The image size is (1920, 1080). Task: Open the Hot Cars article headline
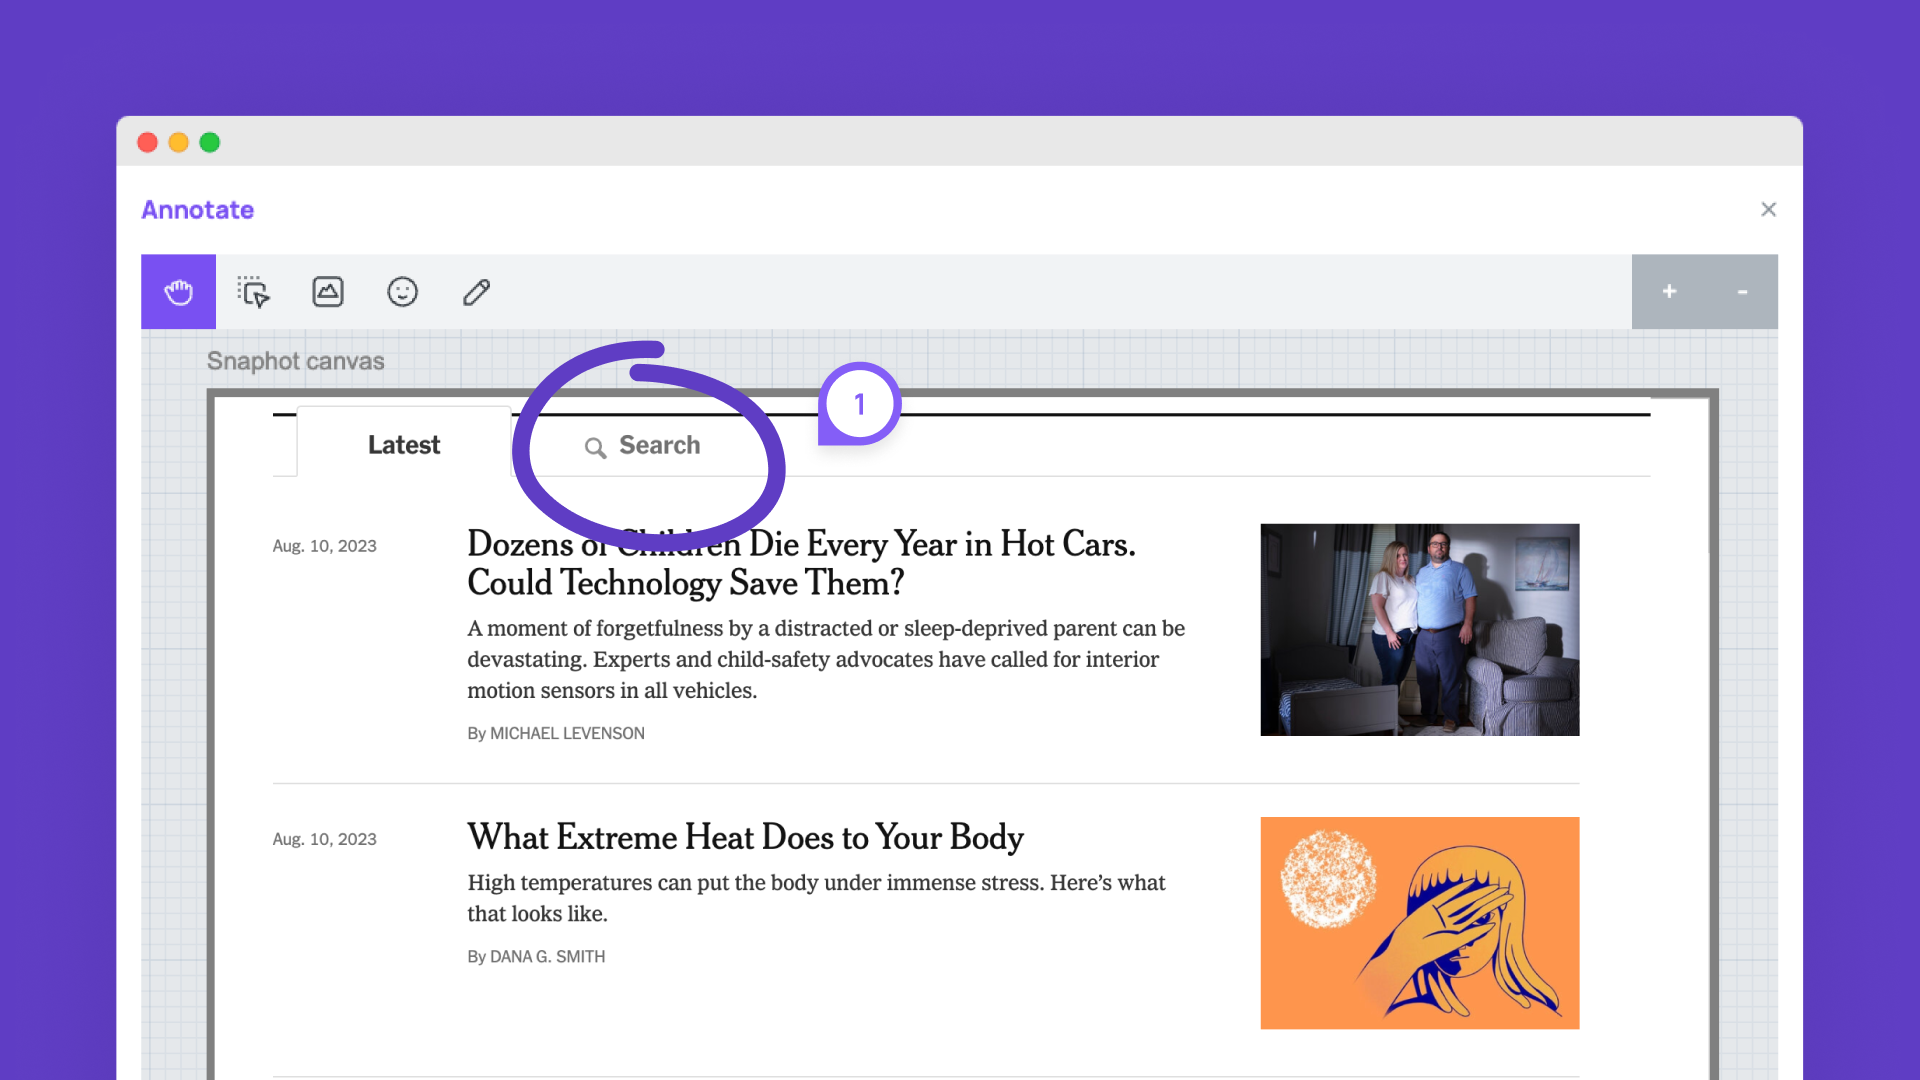click(801, 563)
